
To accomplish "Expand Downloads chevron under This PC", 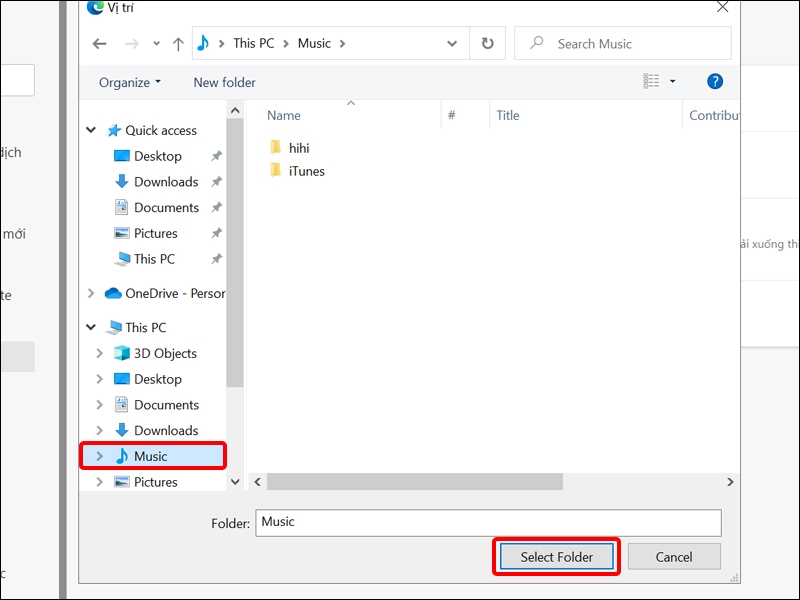I will coord(99,431).
